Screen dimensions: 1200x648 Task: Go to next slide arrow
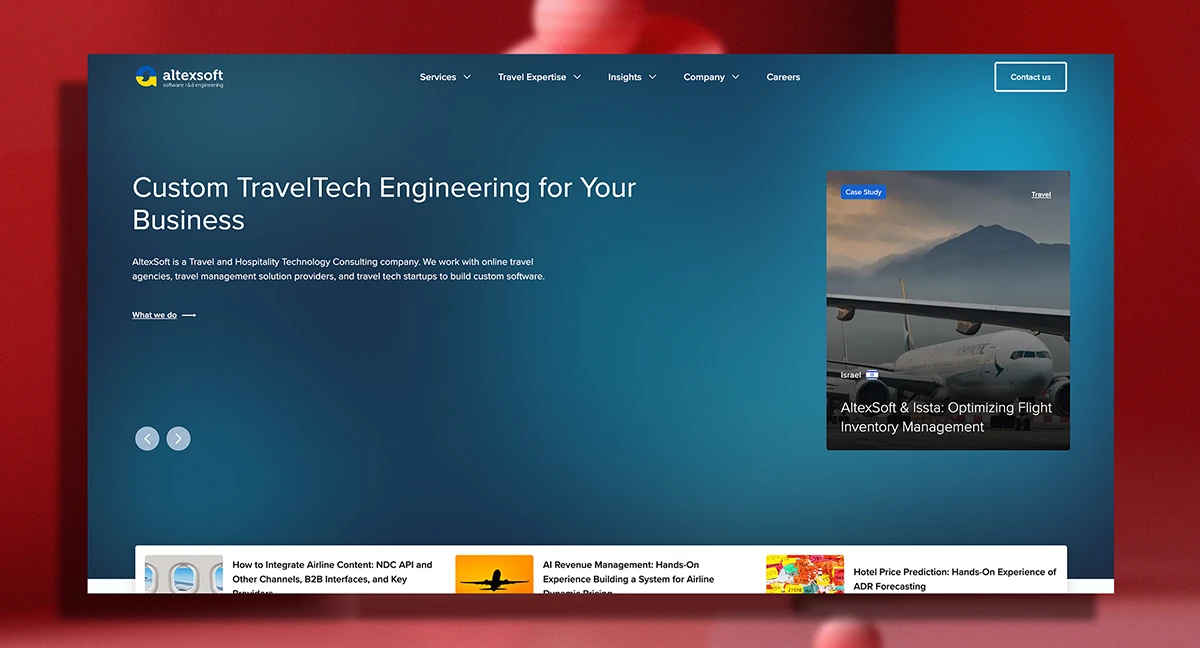(178, 438)
